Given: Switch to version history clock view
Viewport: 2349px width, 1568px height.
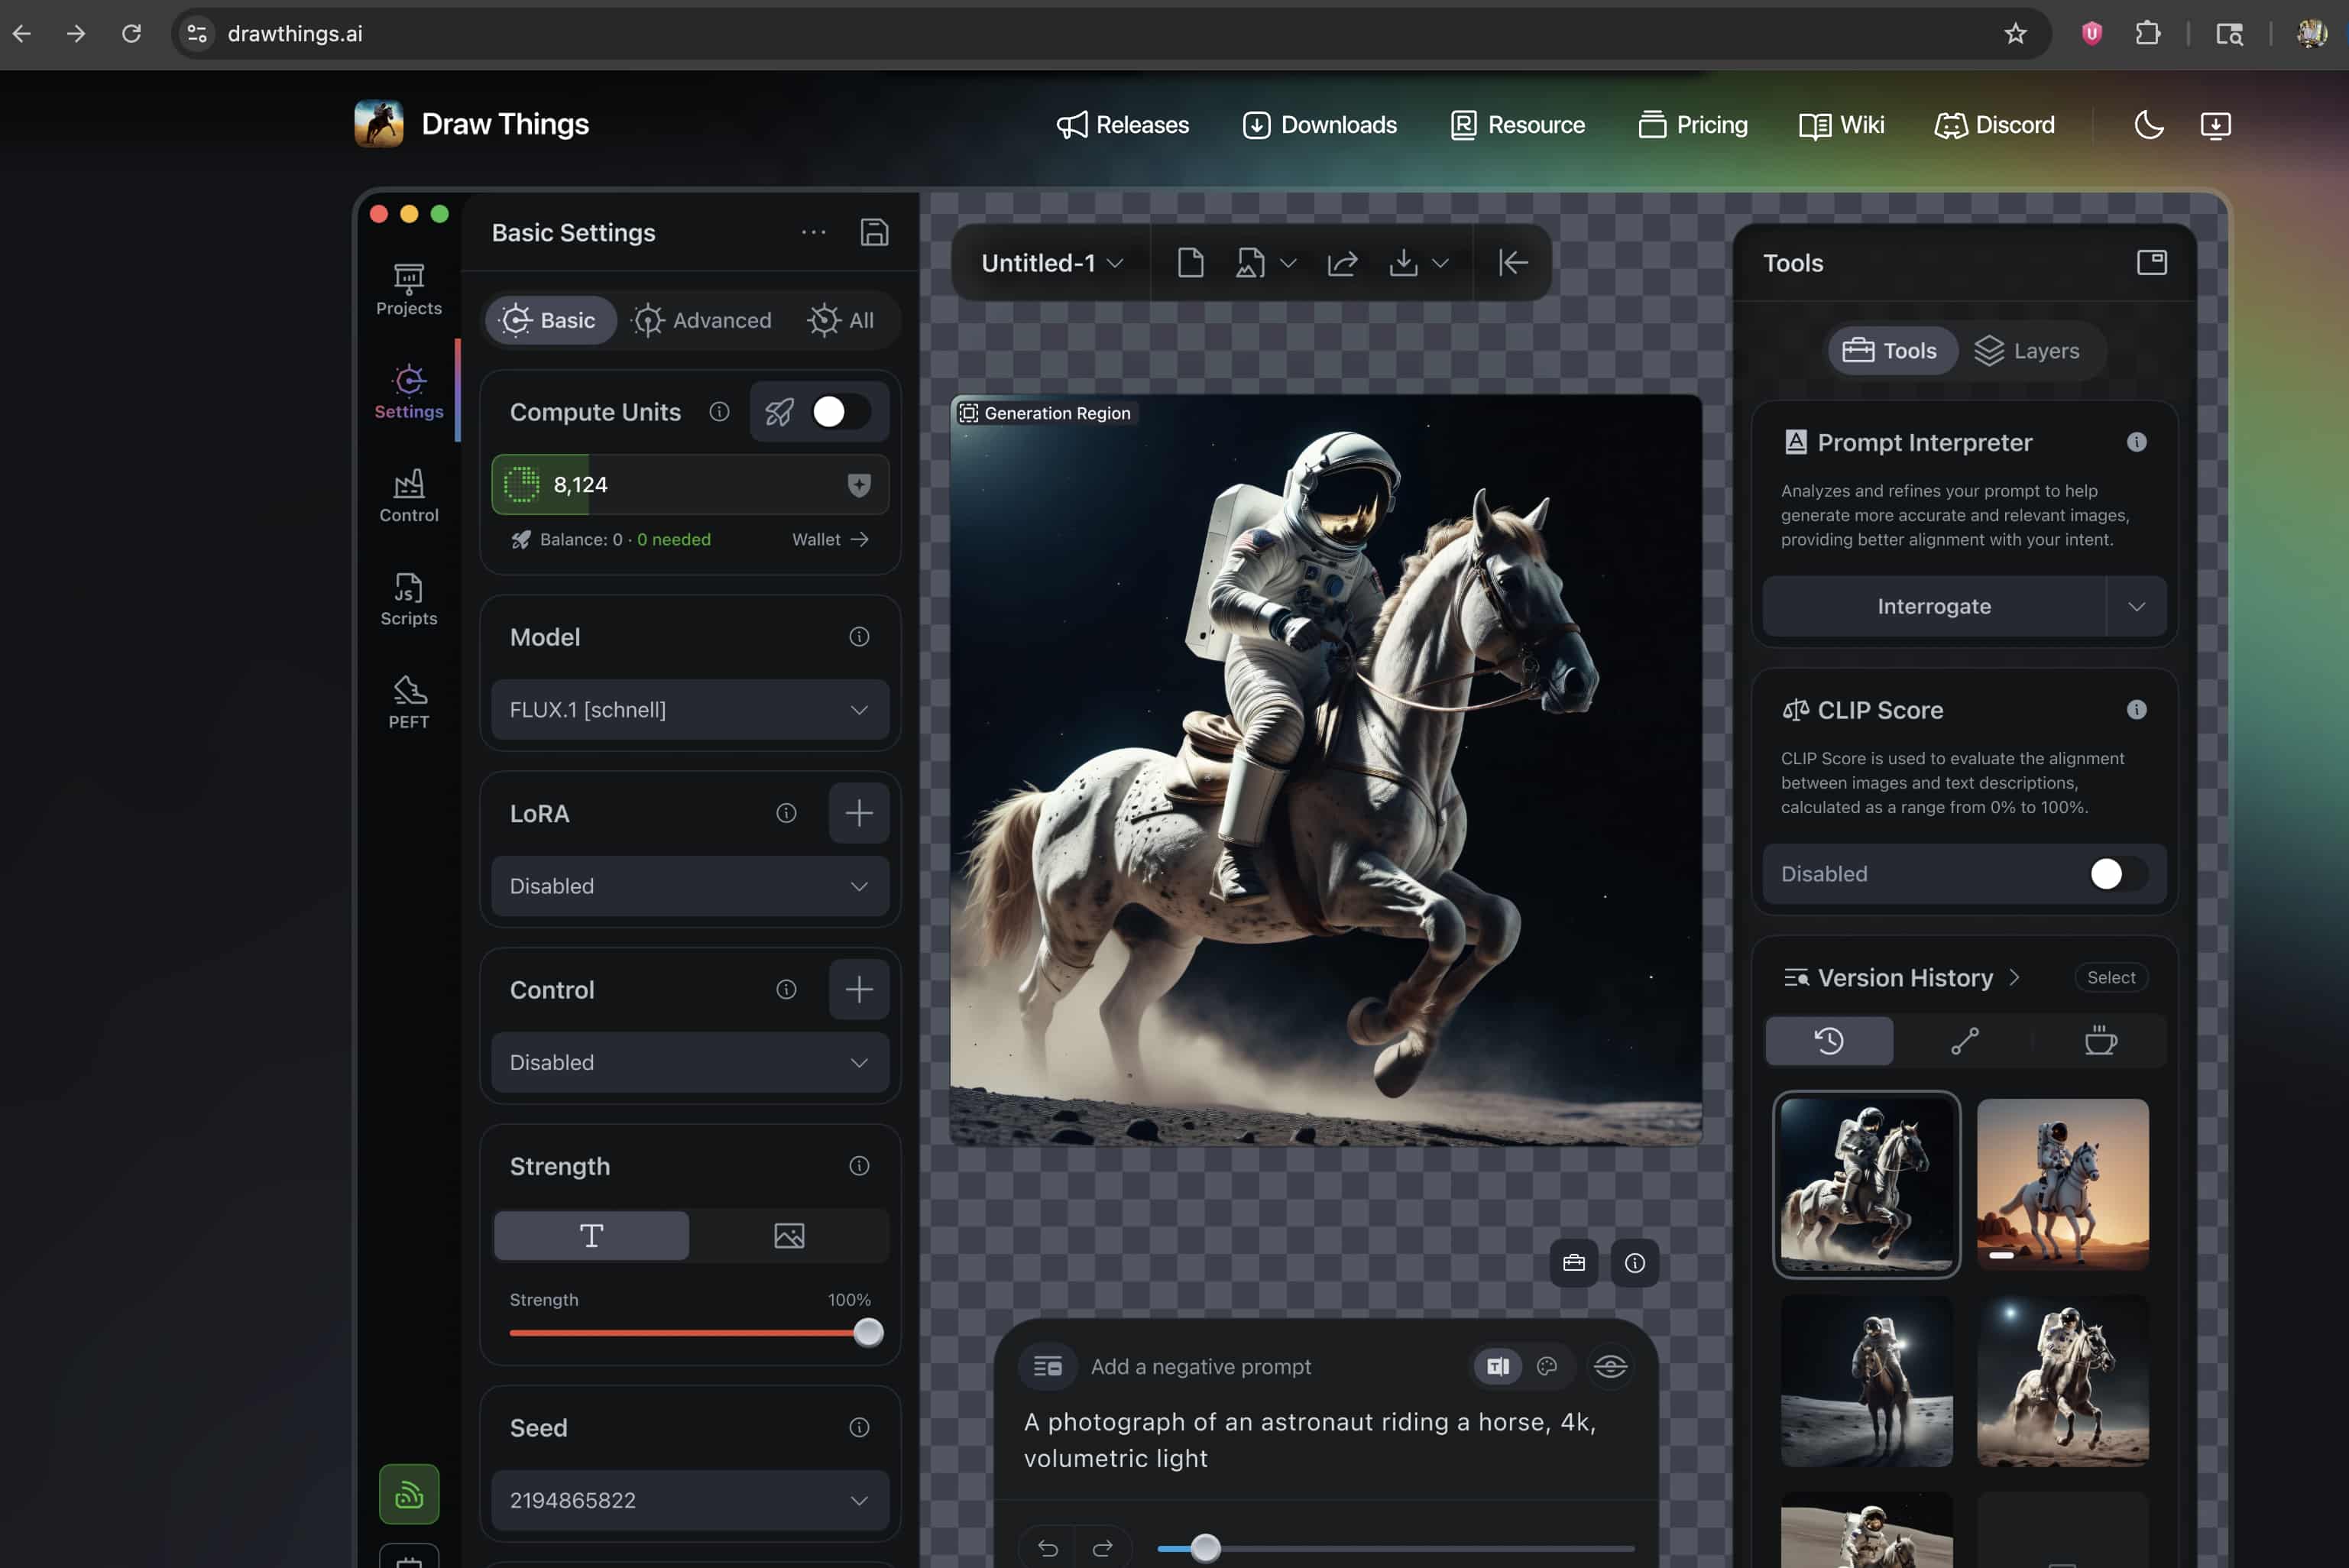Looking at the screenshot, I should coord(1829,1041).
